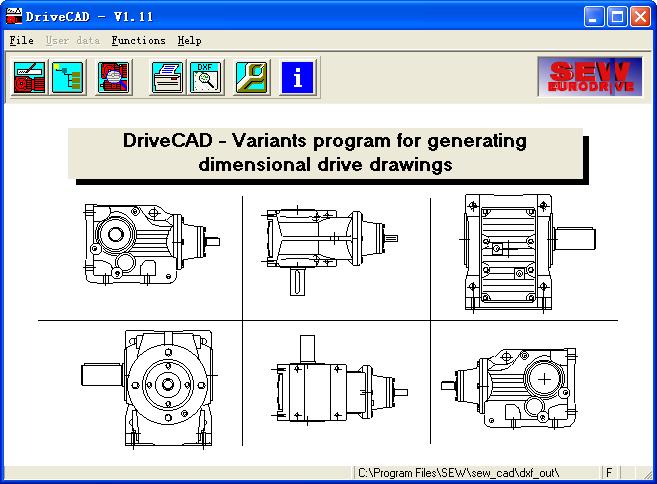Click the dxf_out path in status bar
The width and height of the screenshot is (657, 484).
[x=458, y=473]
